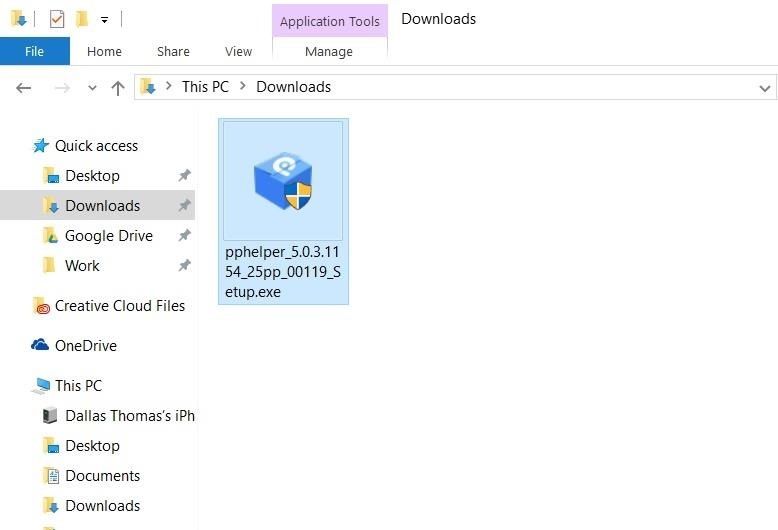Click the Back navigation arrow
Viewport: 778px width, 530px height.
point(24,88)
